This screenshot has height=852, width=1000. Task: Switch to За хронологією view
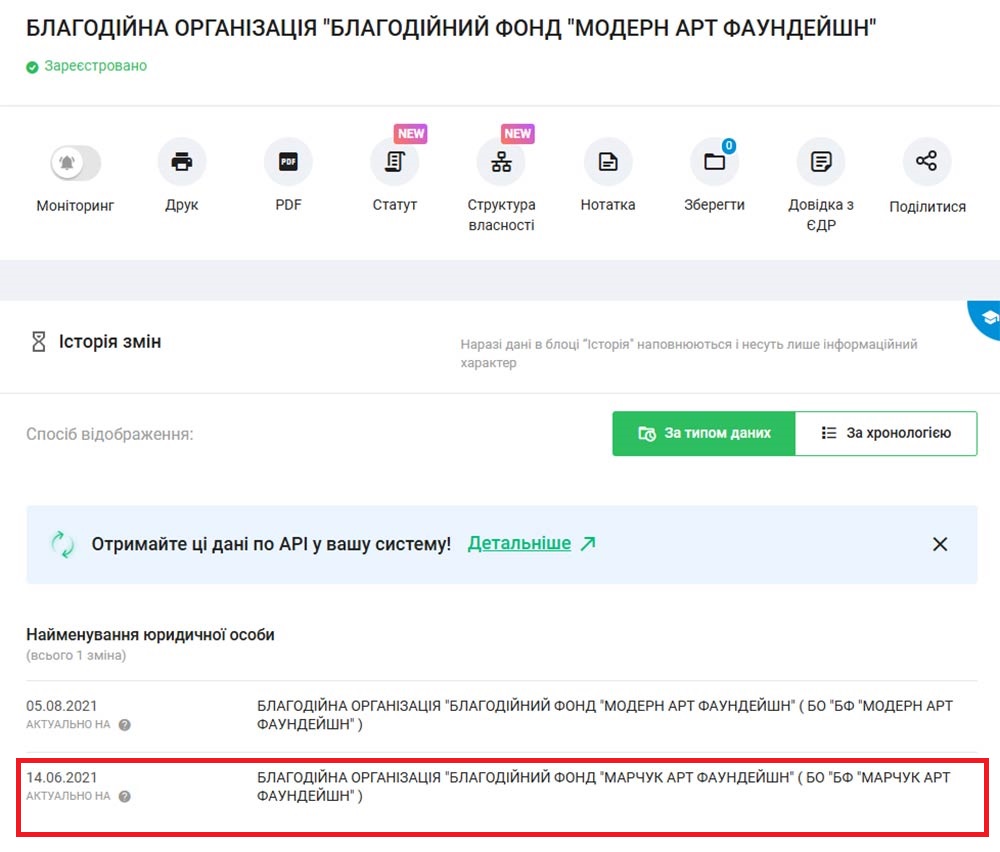(886, 434)
